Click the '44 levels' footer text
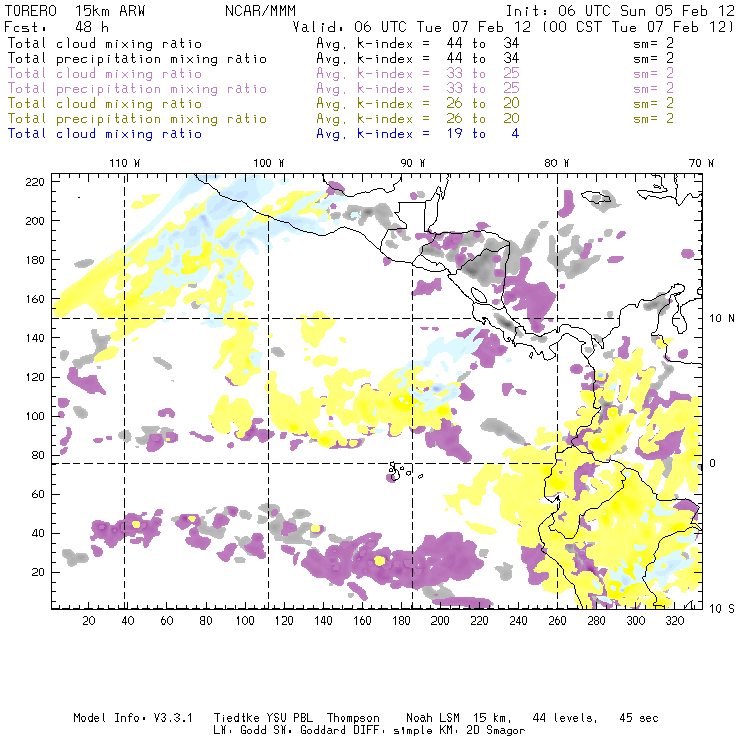The width and height of the screenshot is (740, 740). click(565, 718)
